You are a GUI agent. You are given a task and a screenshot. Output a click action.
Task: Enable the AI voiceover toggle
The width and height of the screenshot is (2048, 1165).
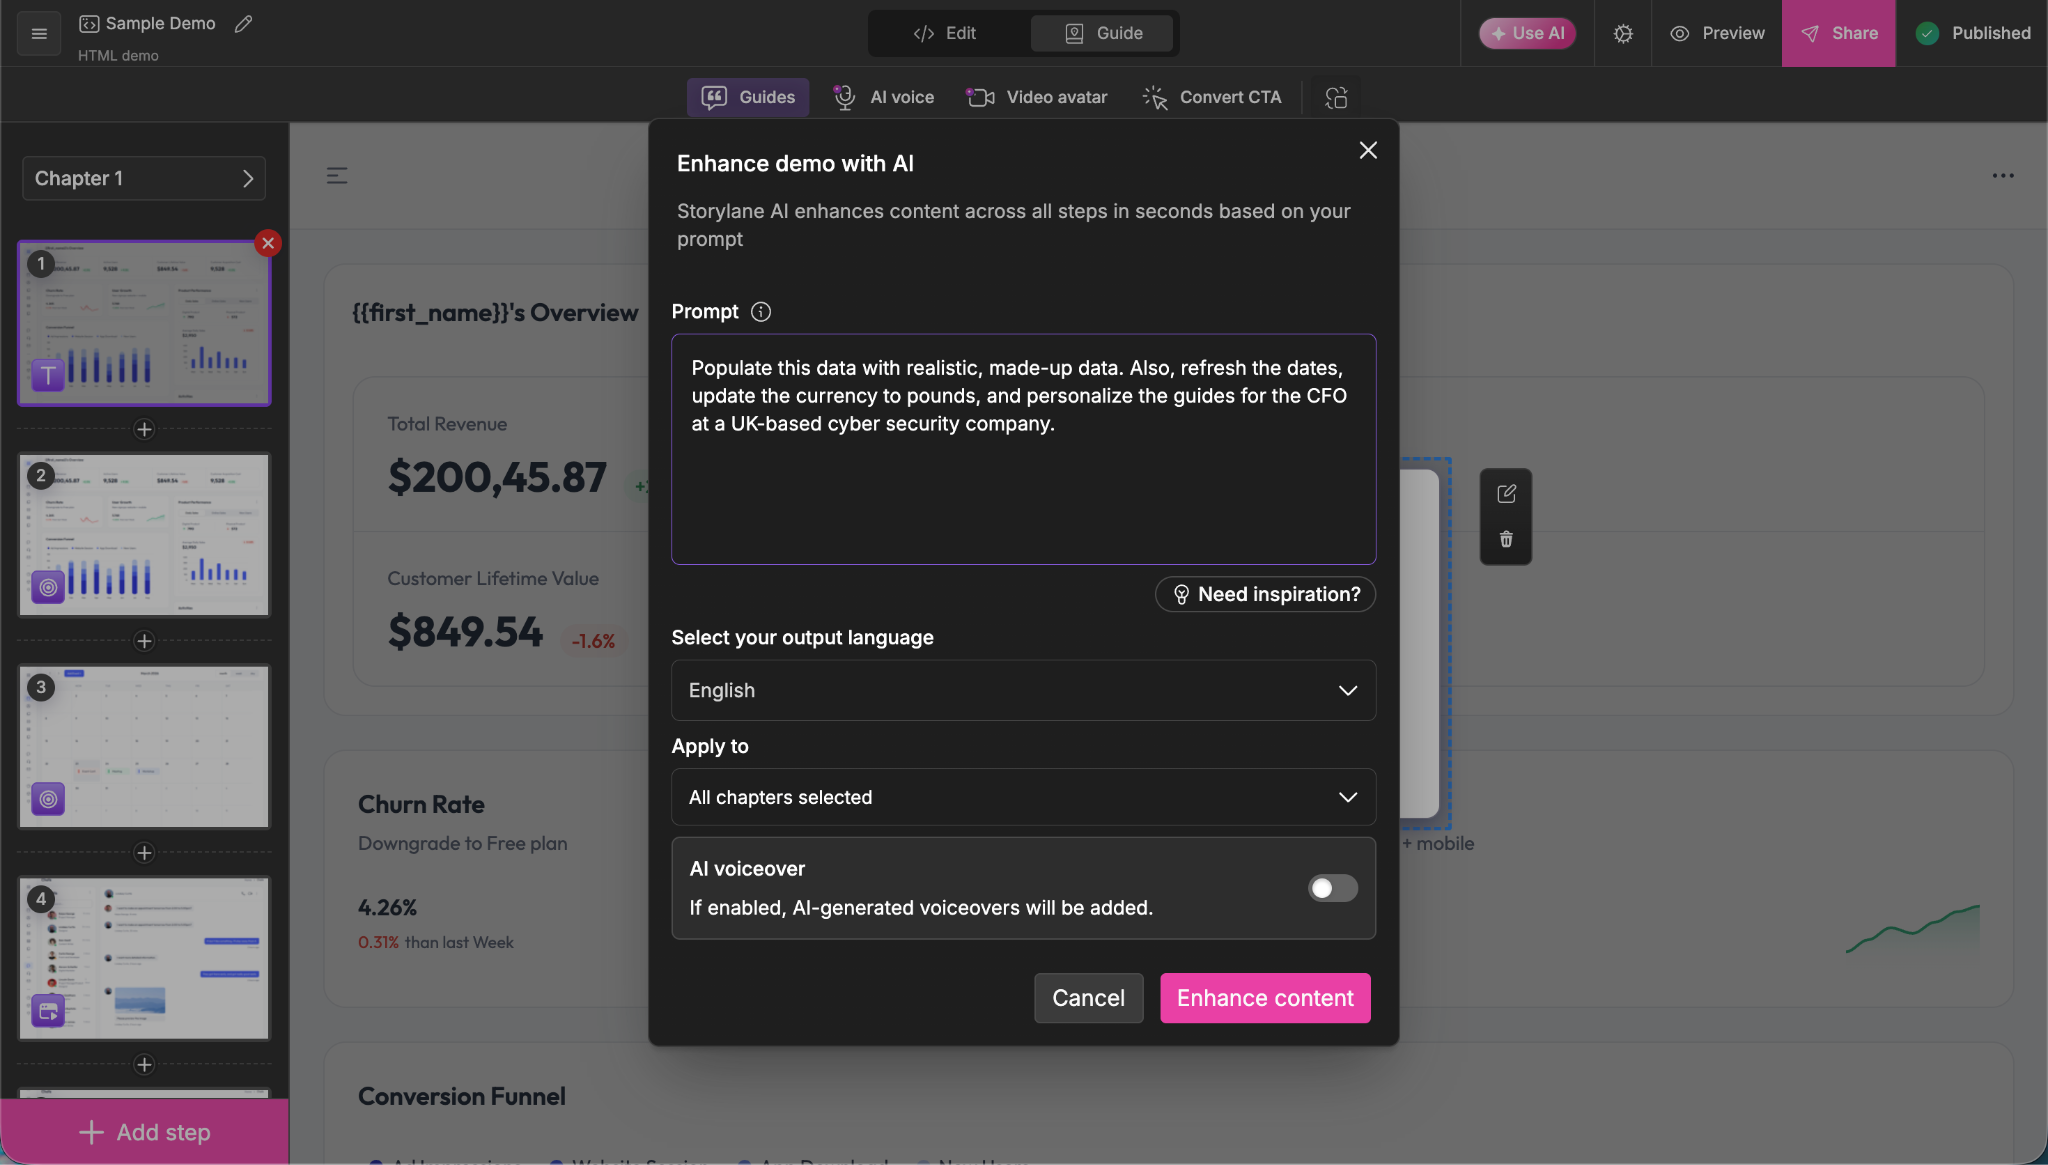(x=1332, y=888)
